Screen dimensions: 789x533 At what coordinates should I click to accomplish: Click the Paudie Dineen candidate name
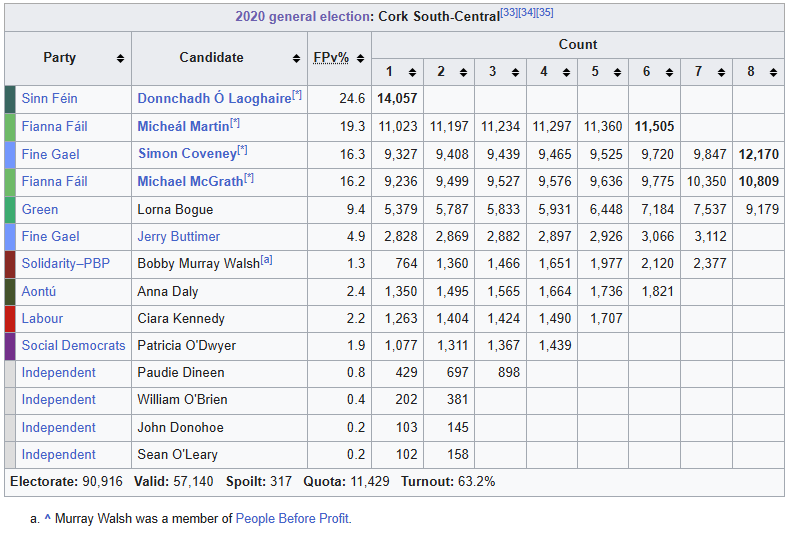pos(181,373)
